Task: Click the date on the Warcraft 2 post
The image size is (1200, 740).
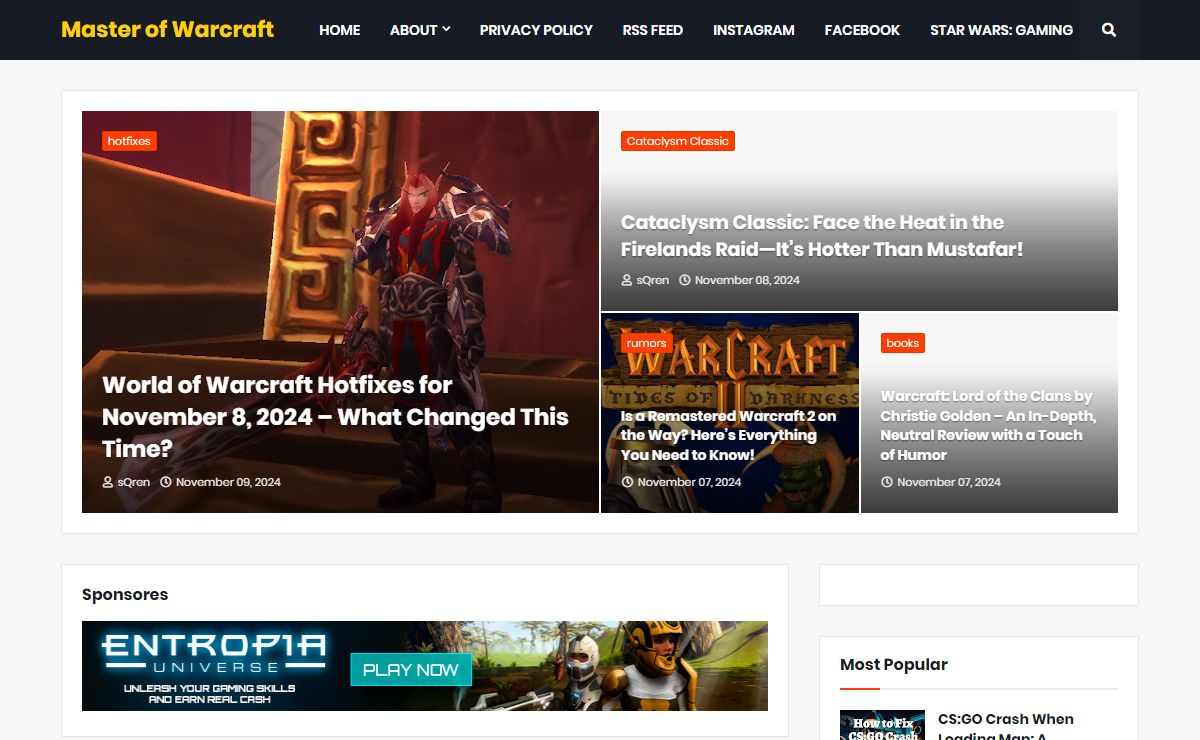Action: coord(689,482)
